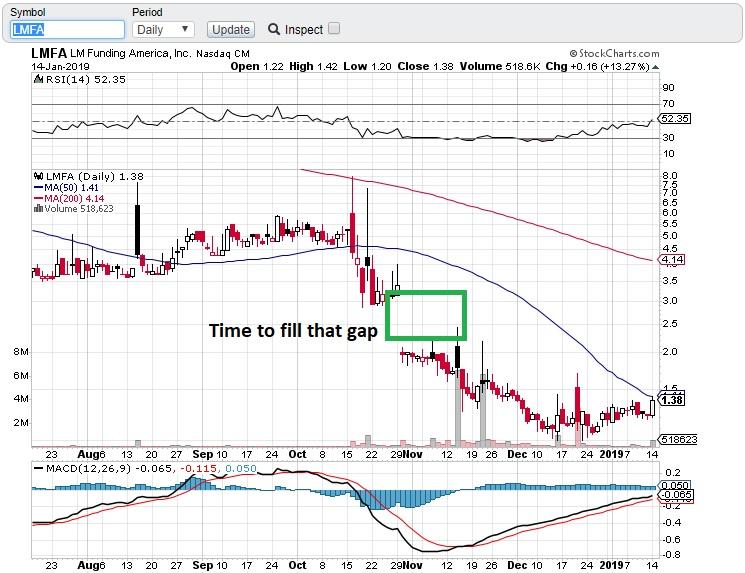Click the Low 1.20 header value

pos(367,67)
